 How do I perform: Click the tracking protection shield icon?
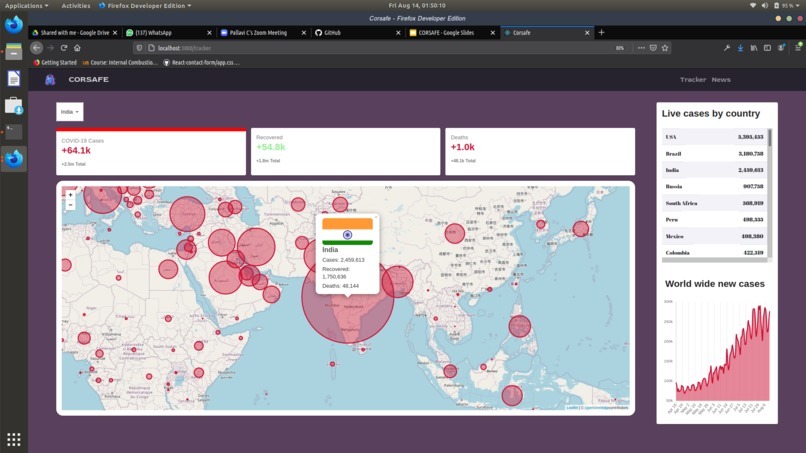[139, 48]
